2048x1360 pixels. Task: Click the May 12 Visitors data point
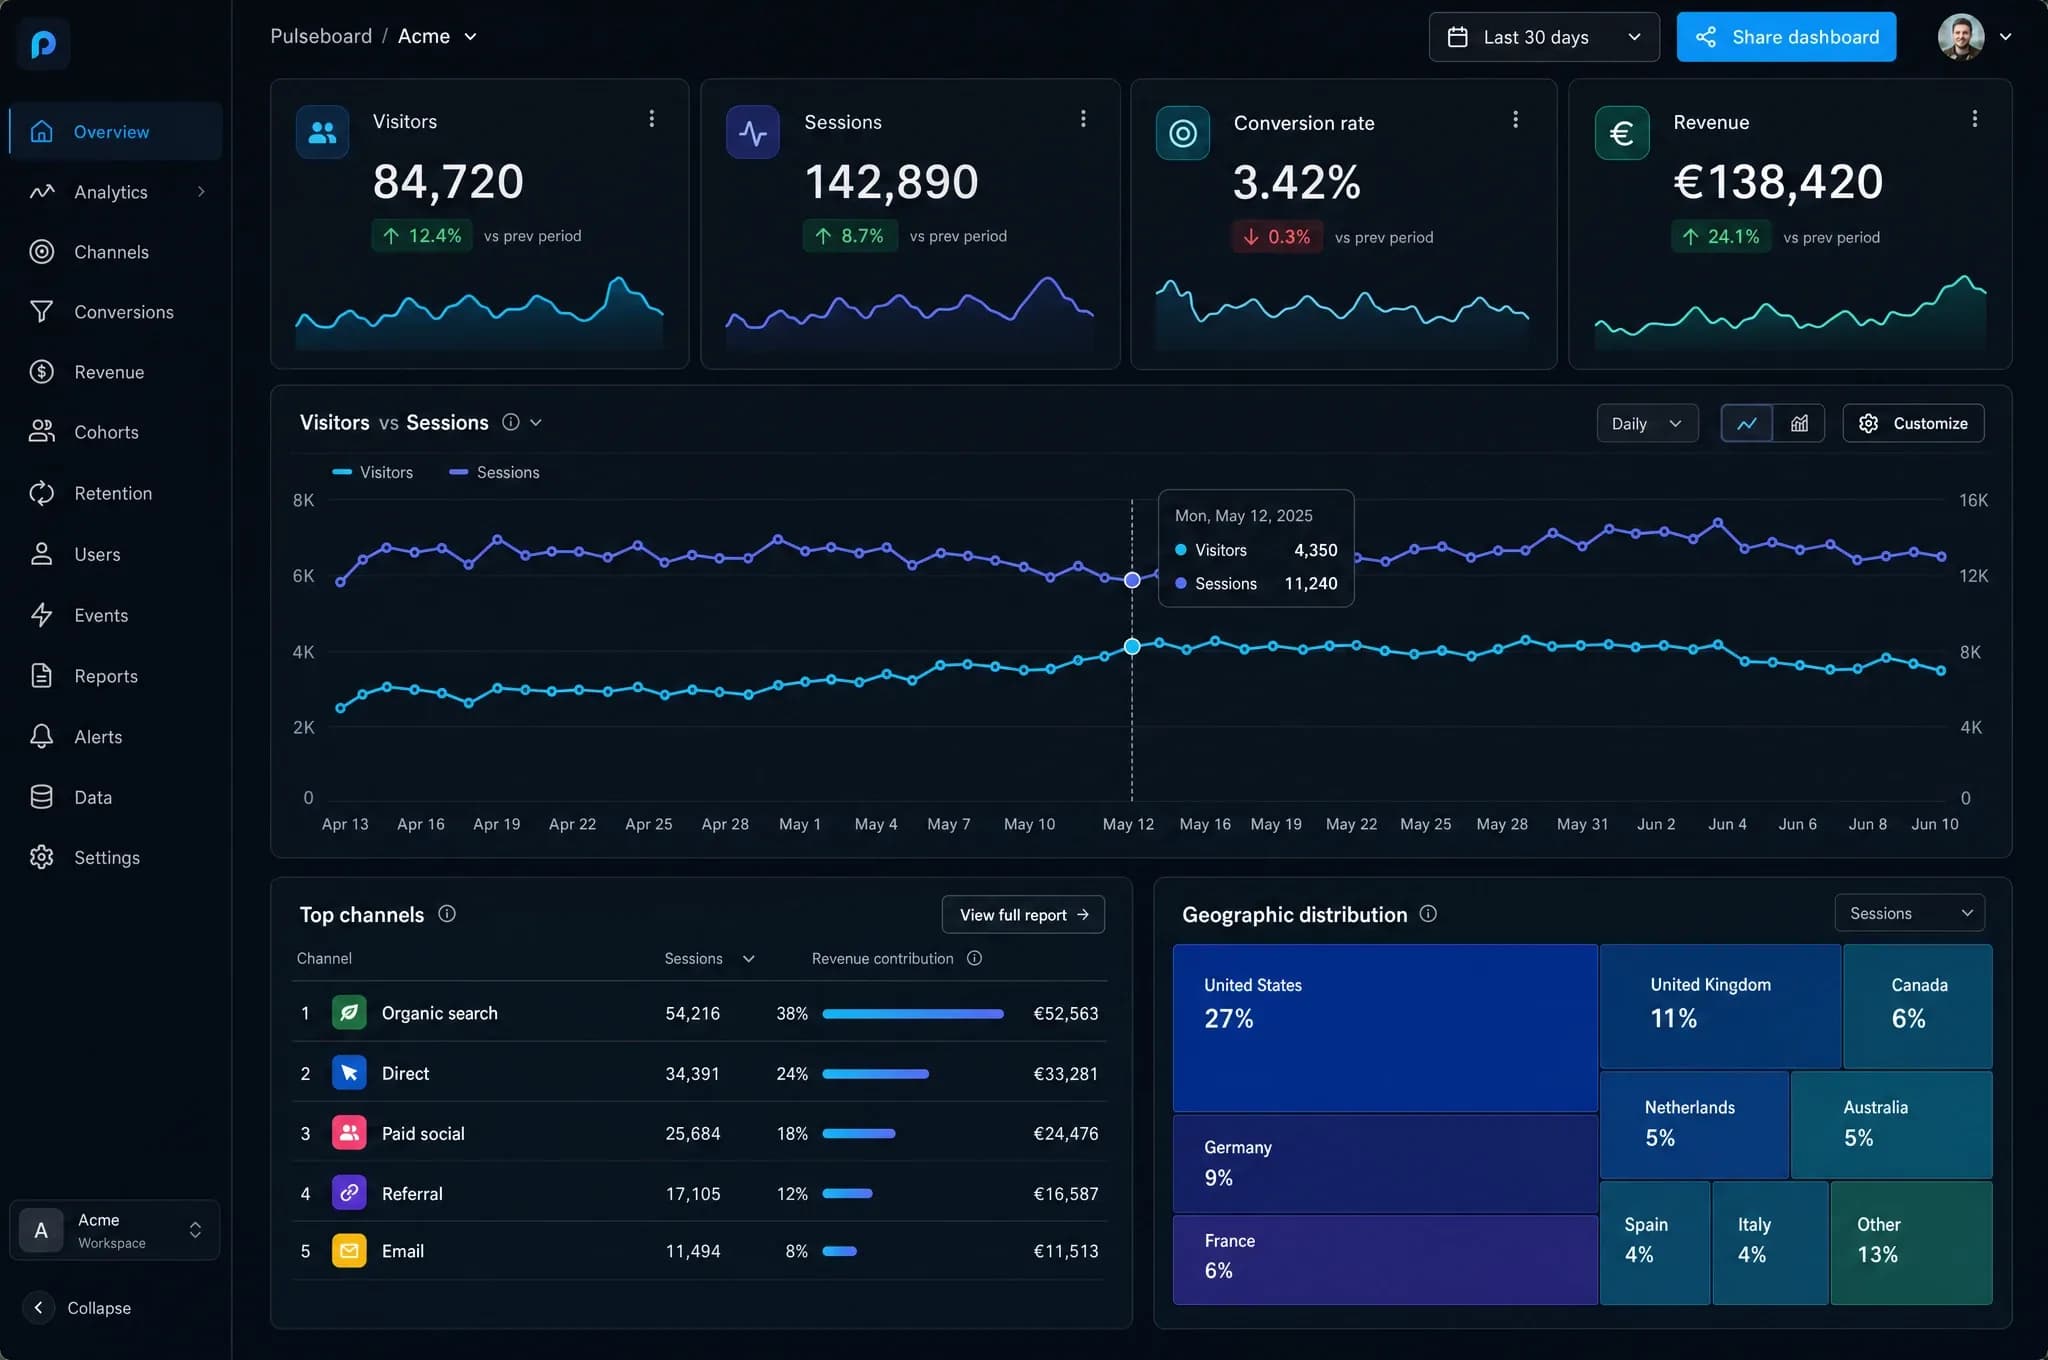1132,647
